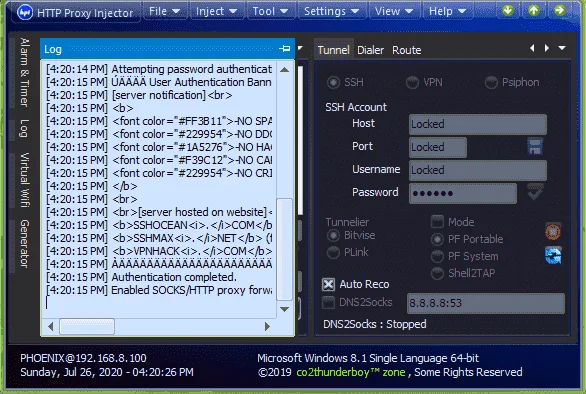Viewport: 586px width, 394px height.
Task: Toggle the Auto Reco checkbox
Action: (x=328, y=284)
